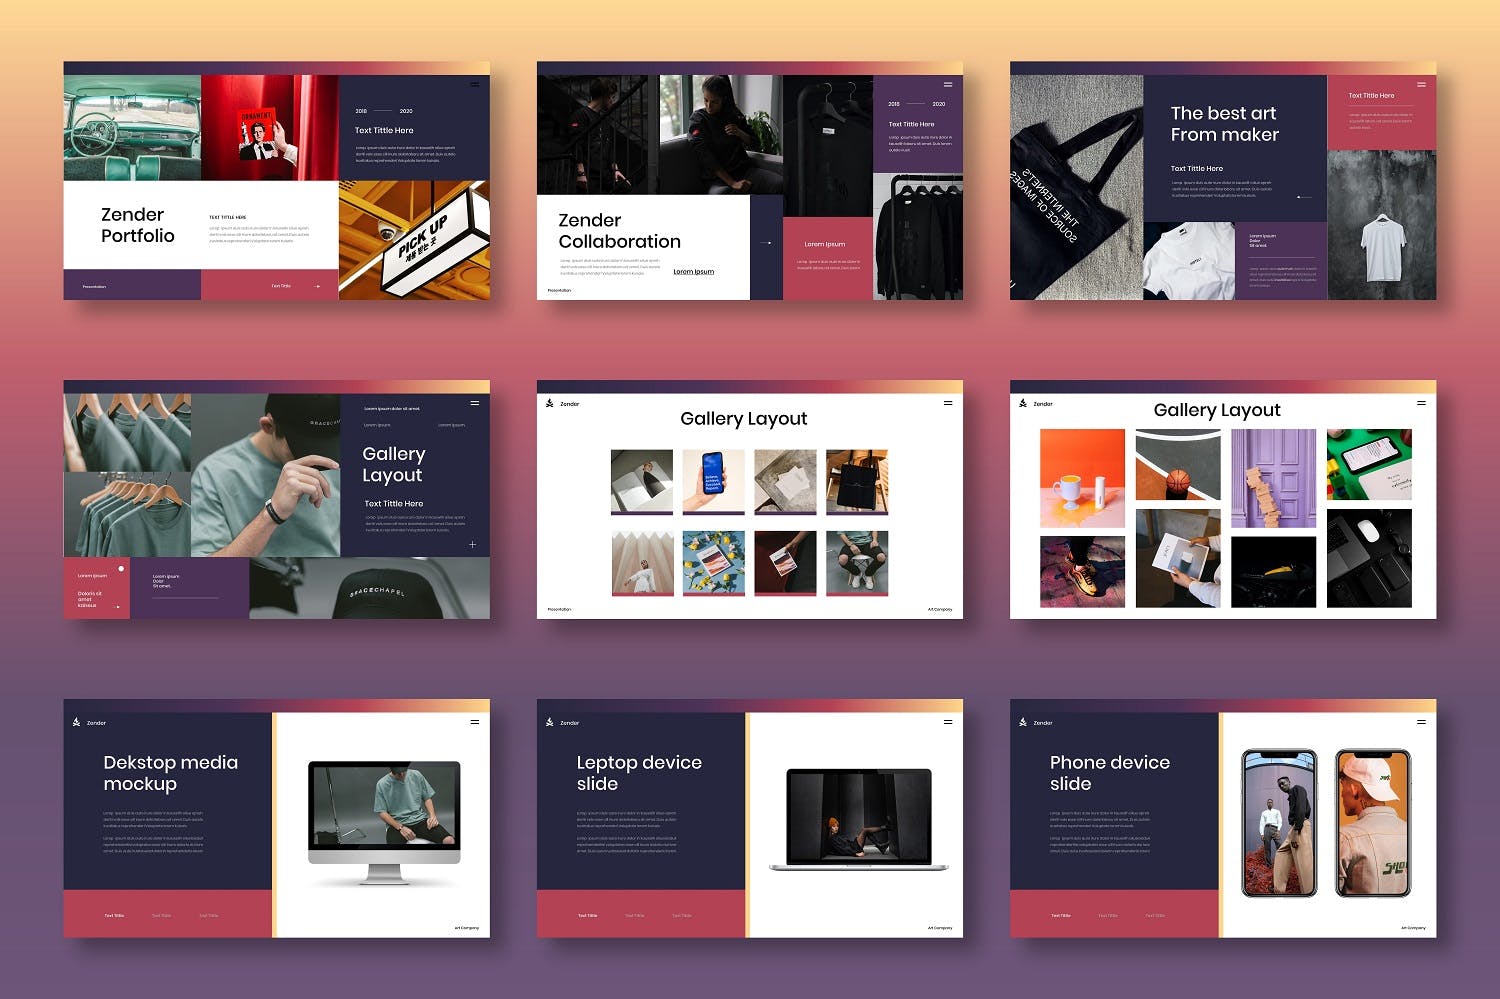Click arrow icon beside Text Tittle on Portfolio slide
The image size is (1500, 999).
(x=318, y=287)
